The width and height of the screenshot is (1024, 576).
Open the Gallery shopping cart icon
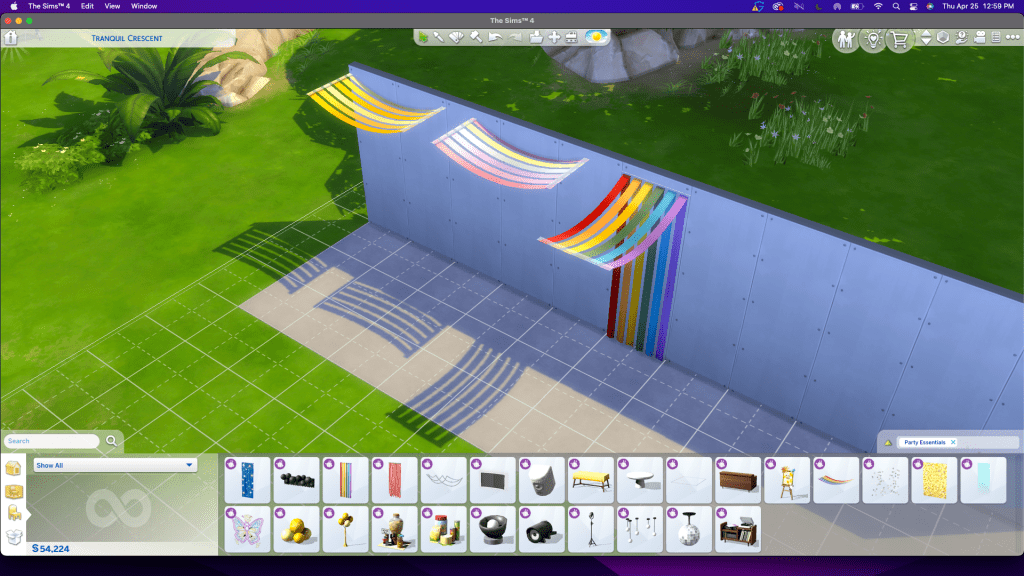pos(898,39)
